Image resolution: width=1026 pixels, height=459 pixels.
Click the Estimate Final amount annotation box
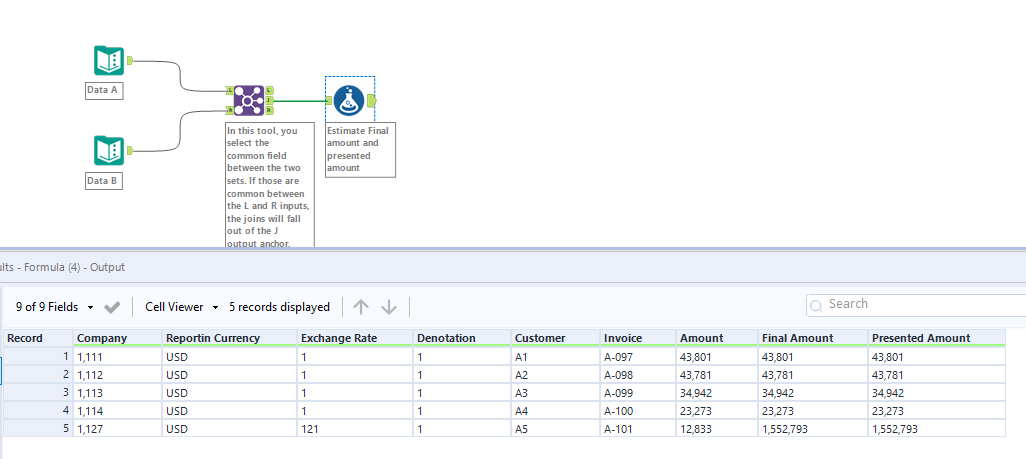[360, 150]
